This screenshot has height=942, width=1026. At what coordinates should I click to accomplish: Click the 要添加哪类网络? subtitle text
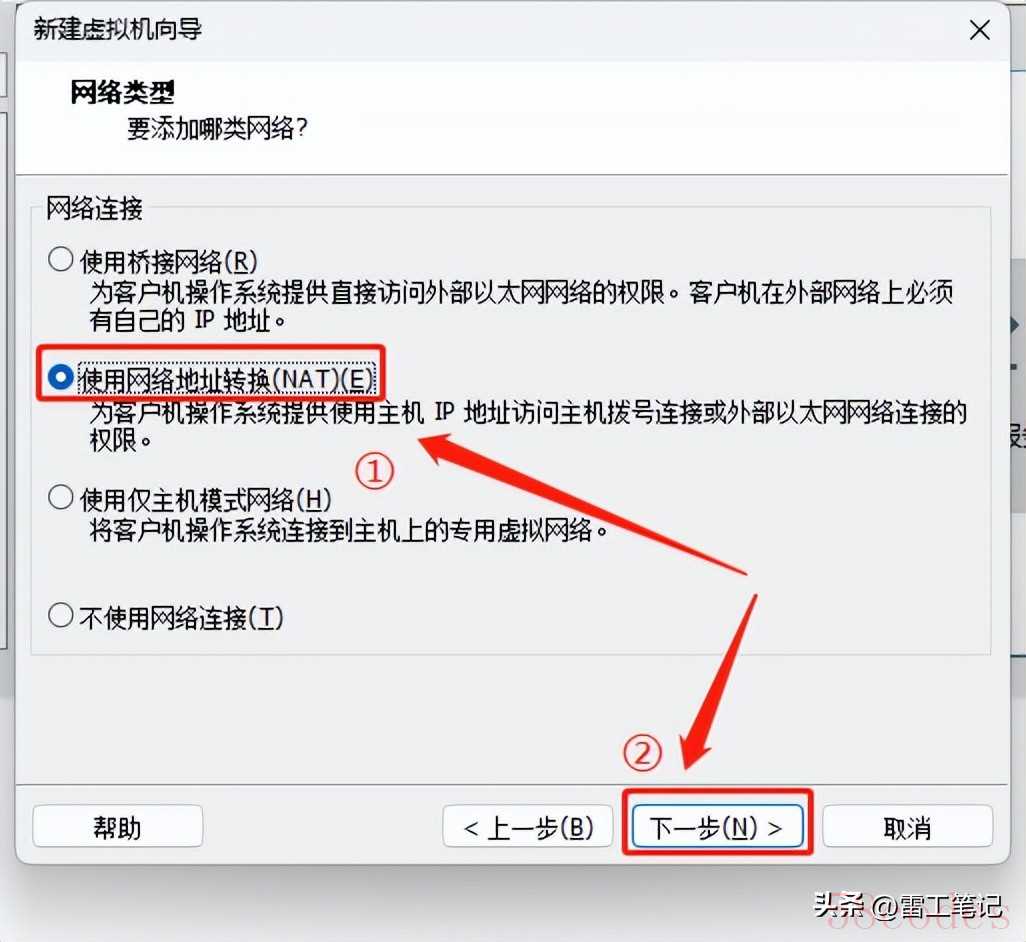(x=217, y=128)
